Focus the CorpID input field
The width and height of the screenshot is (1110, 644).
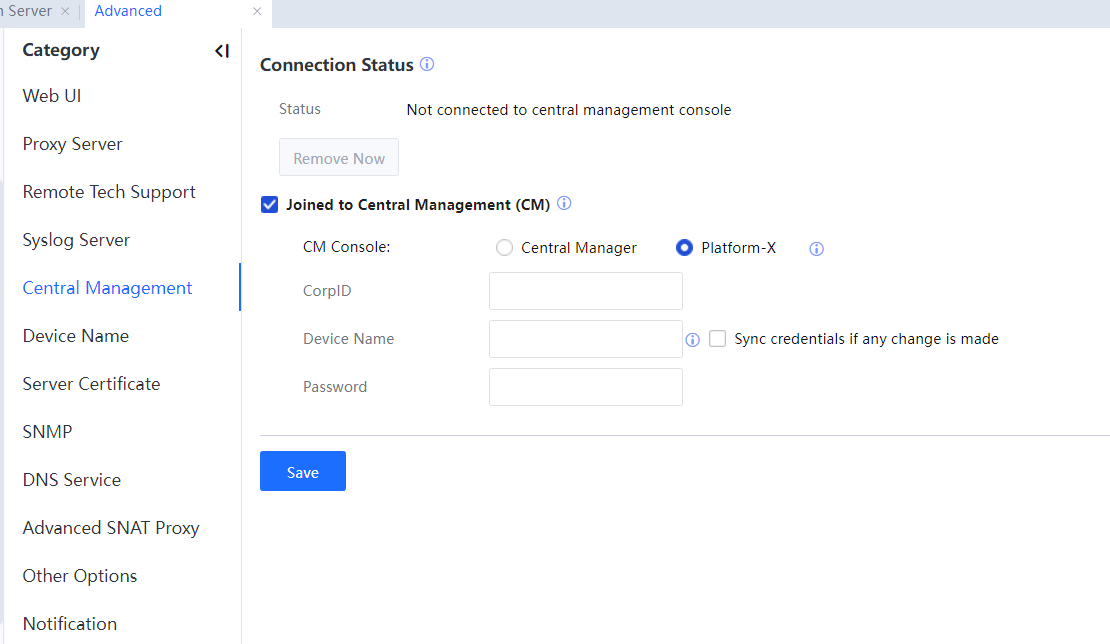pyautogui.click(x=585, y=291)
